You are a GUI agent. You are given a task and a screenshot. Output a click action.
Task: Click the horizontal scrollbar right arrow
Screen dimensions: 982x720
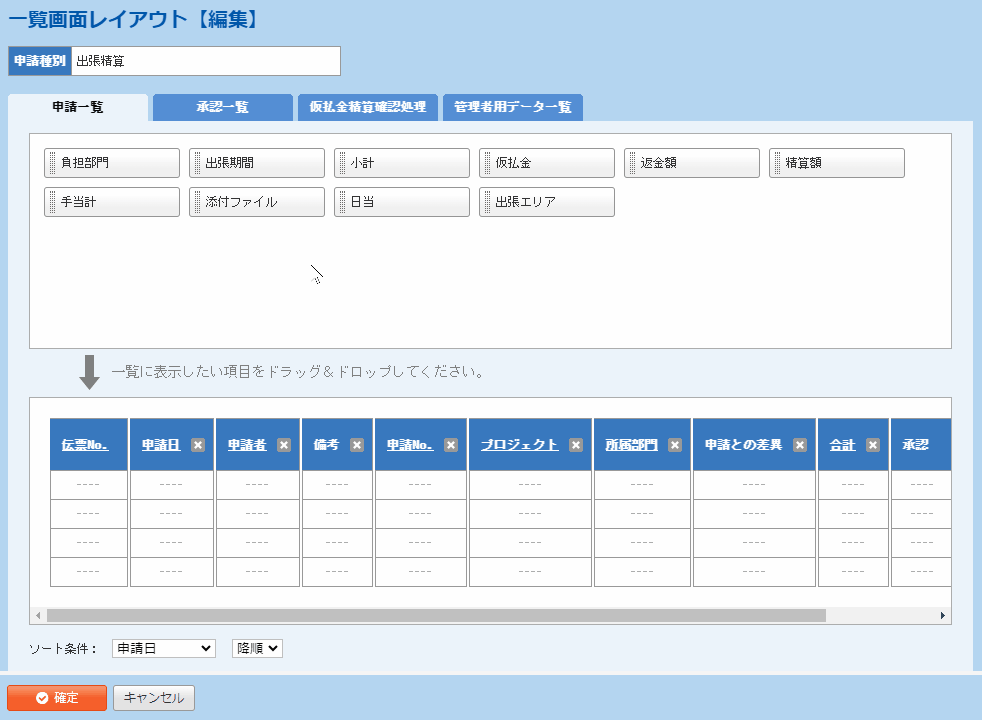coord(942,616)
